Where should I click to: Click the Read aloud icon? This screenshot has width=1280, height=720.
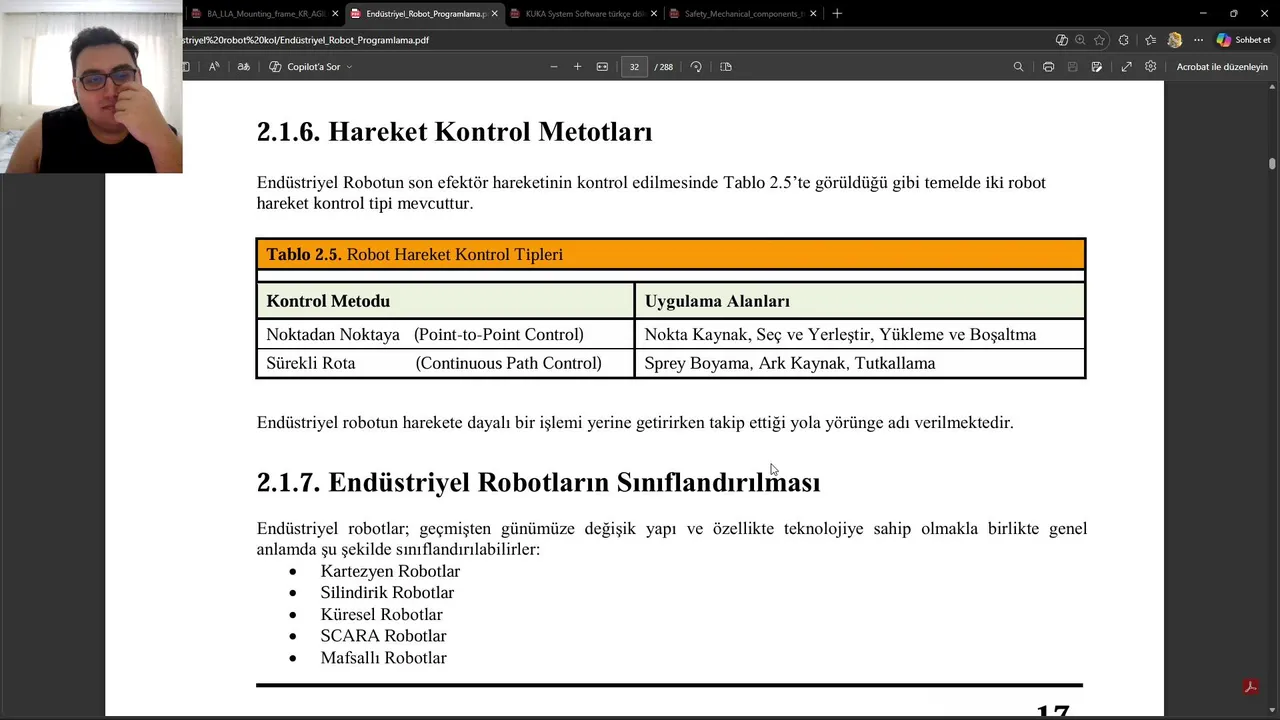(214, 67)
